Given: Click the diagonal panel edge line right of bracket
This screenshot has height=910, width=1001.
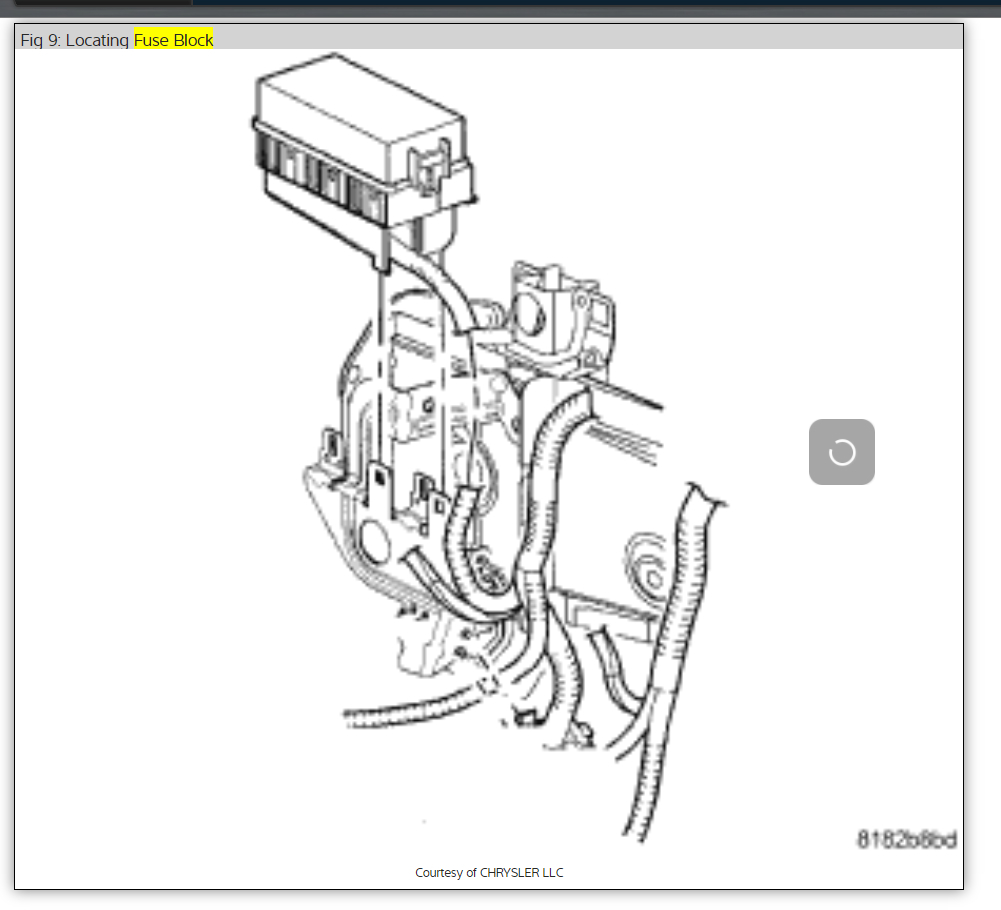Looking at the screenshot, I should tap(620, 395).
